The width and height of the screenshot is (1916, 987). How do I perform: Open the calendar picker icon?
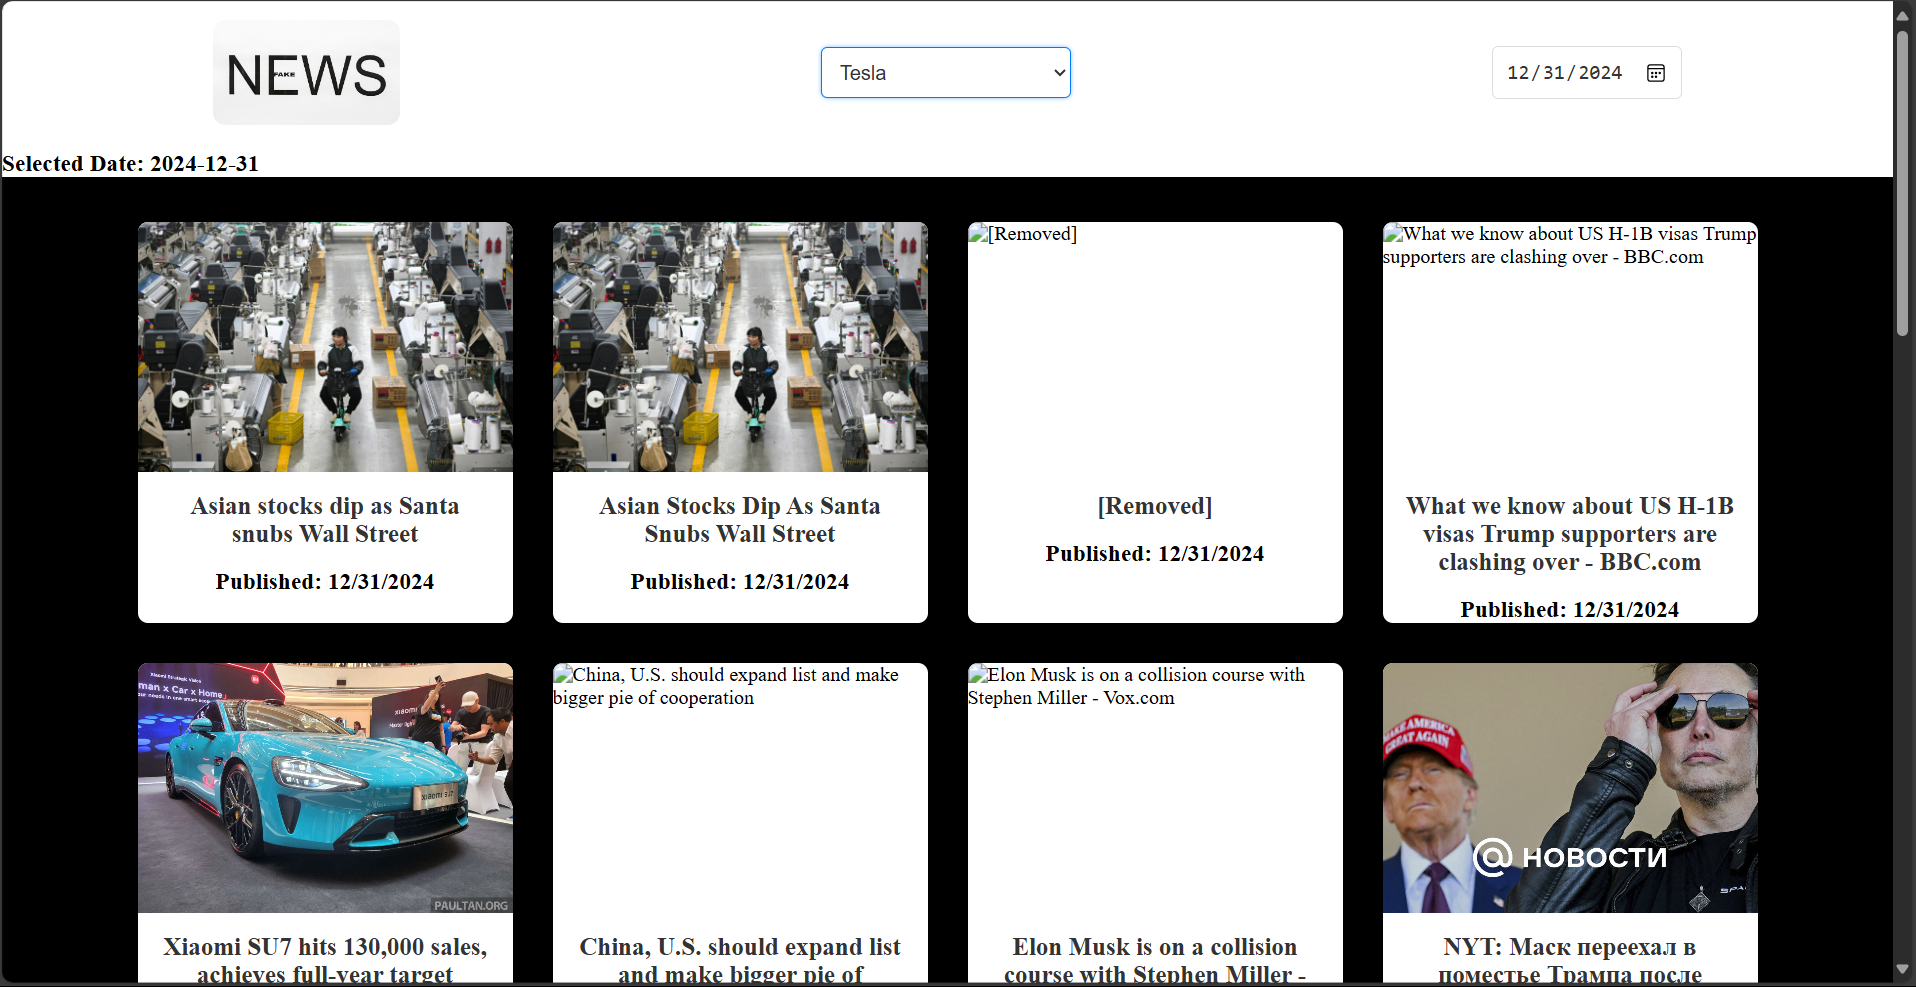[x=1655, y=73]
